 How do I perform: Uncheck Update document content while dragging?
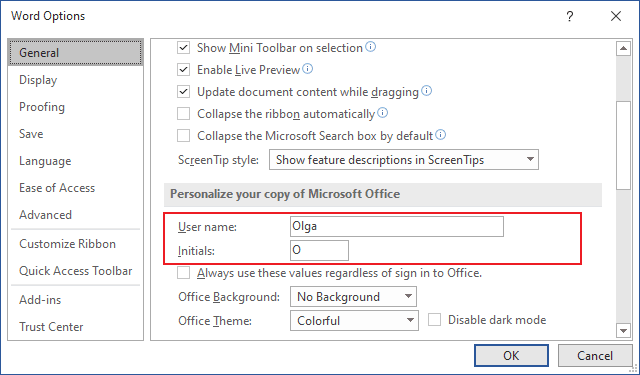coord(183,92)
